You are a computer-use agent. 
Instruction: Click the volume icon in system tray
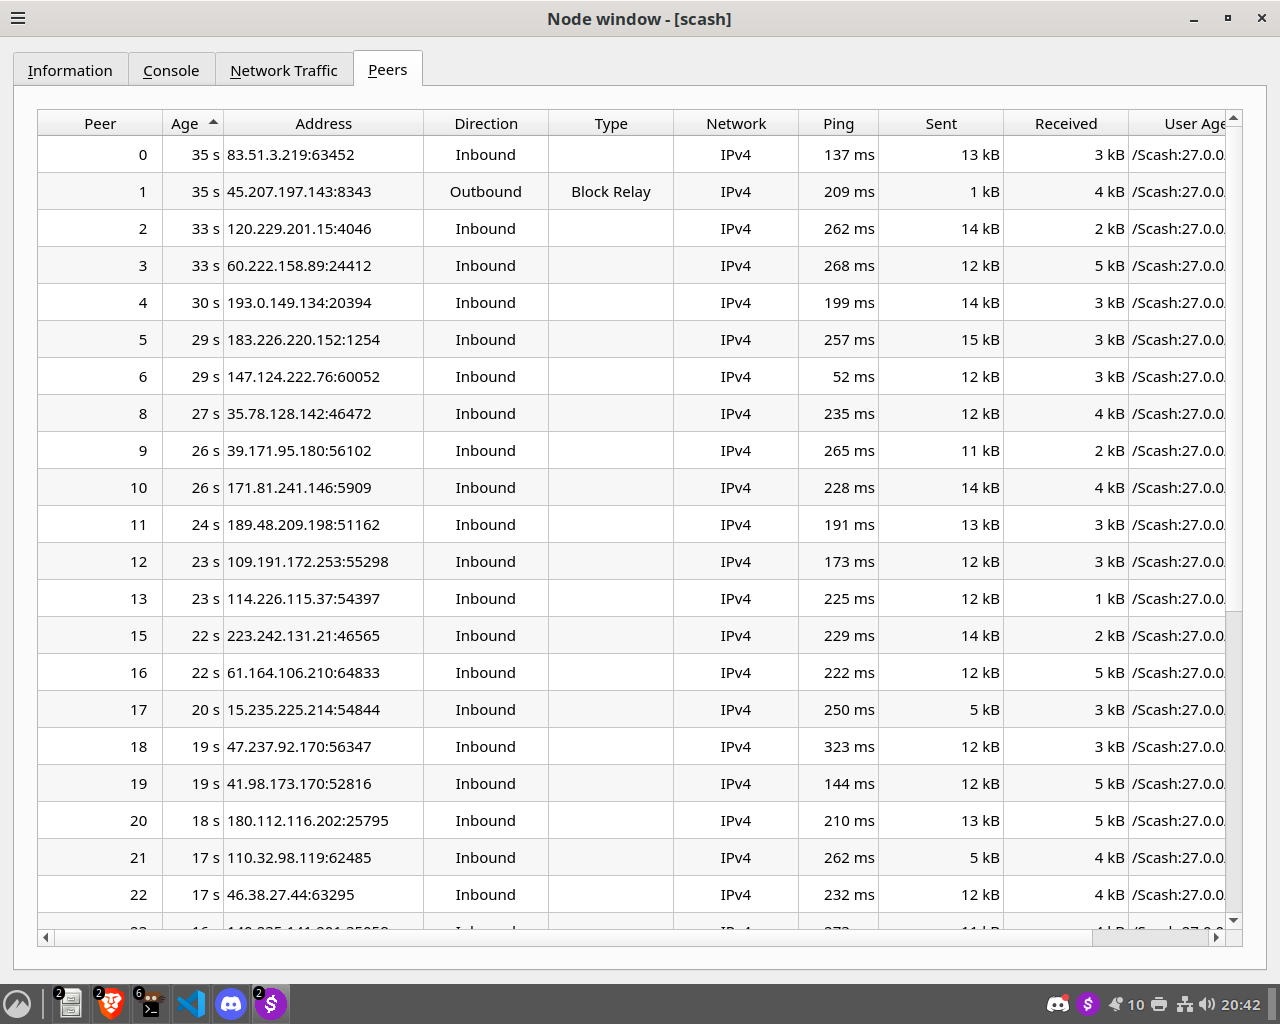coord(1207,1004)
